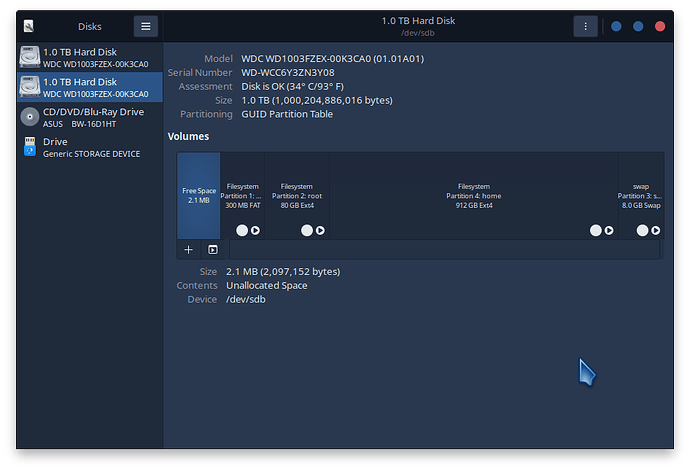
Task: Open the Disks hamburger application menu
Action: point(146,26)
